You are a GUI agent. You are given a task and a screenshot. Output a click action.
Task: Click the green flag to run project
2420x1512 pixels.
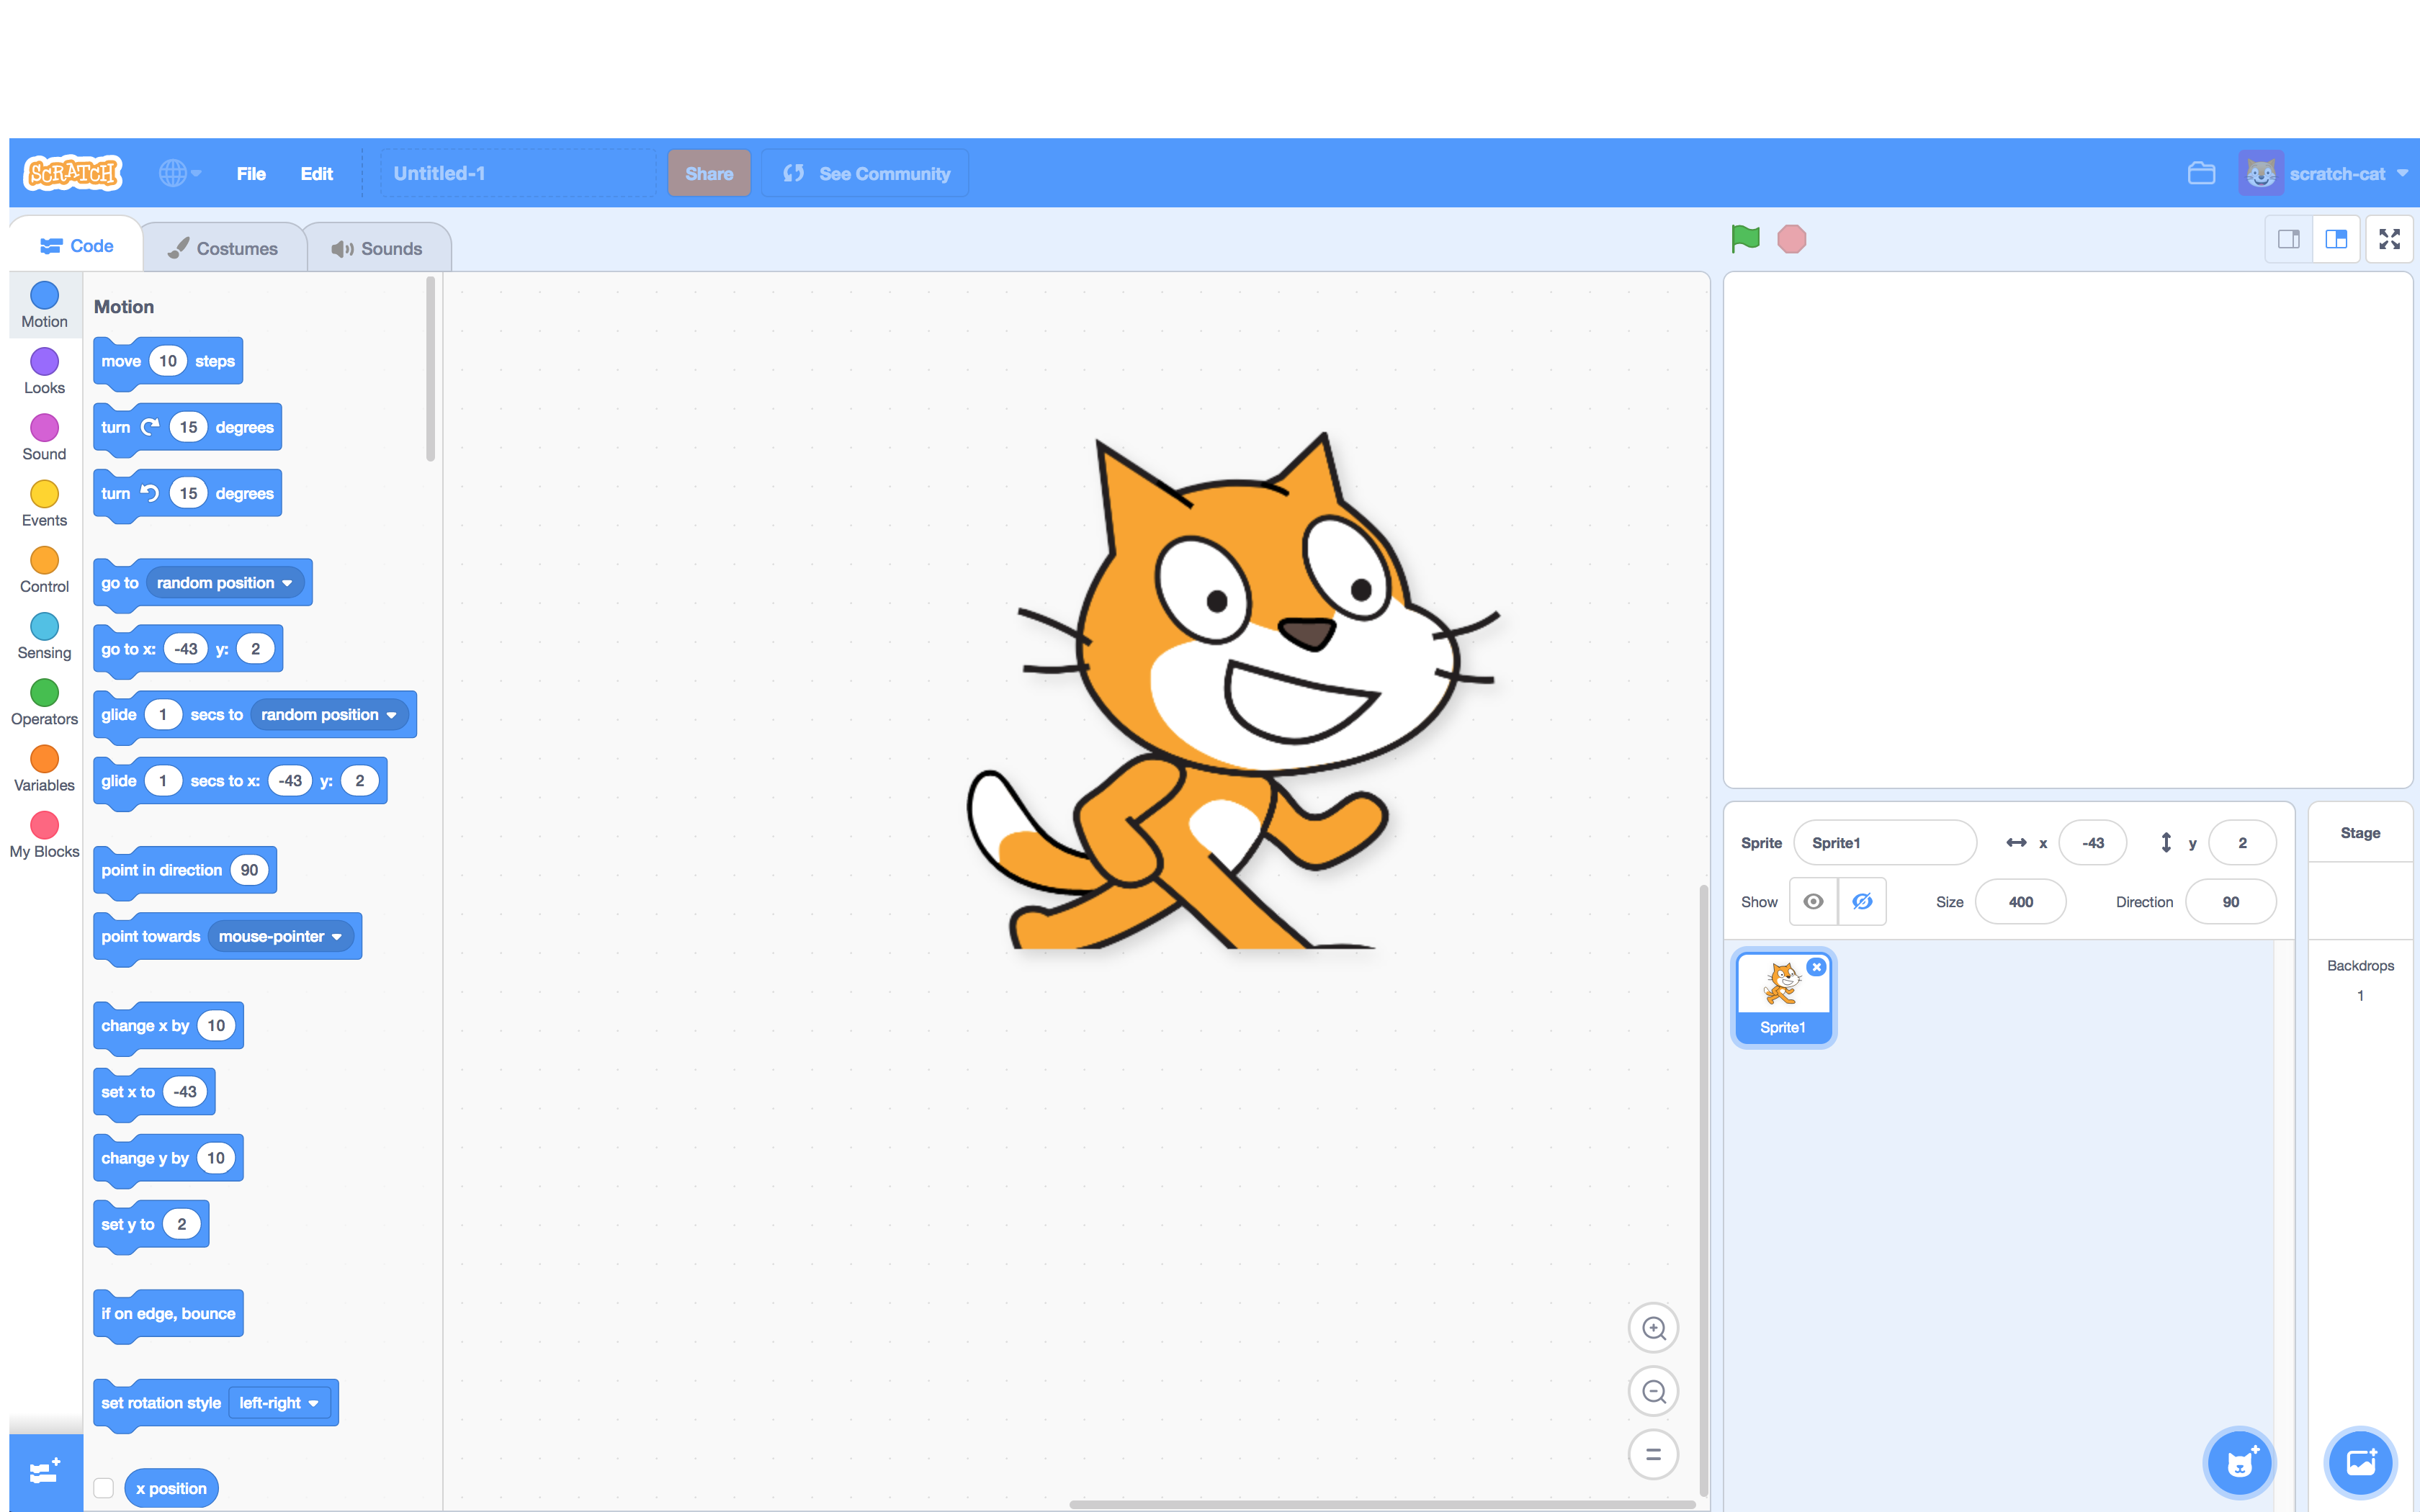1745,239
